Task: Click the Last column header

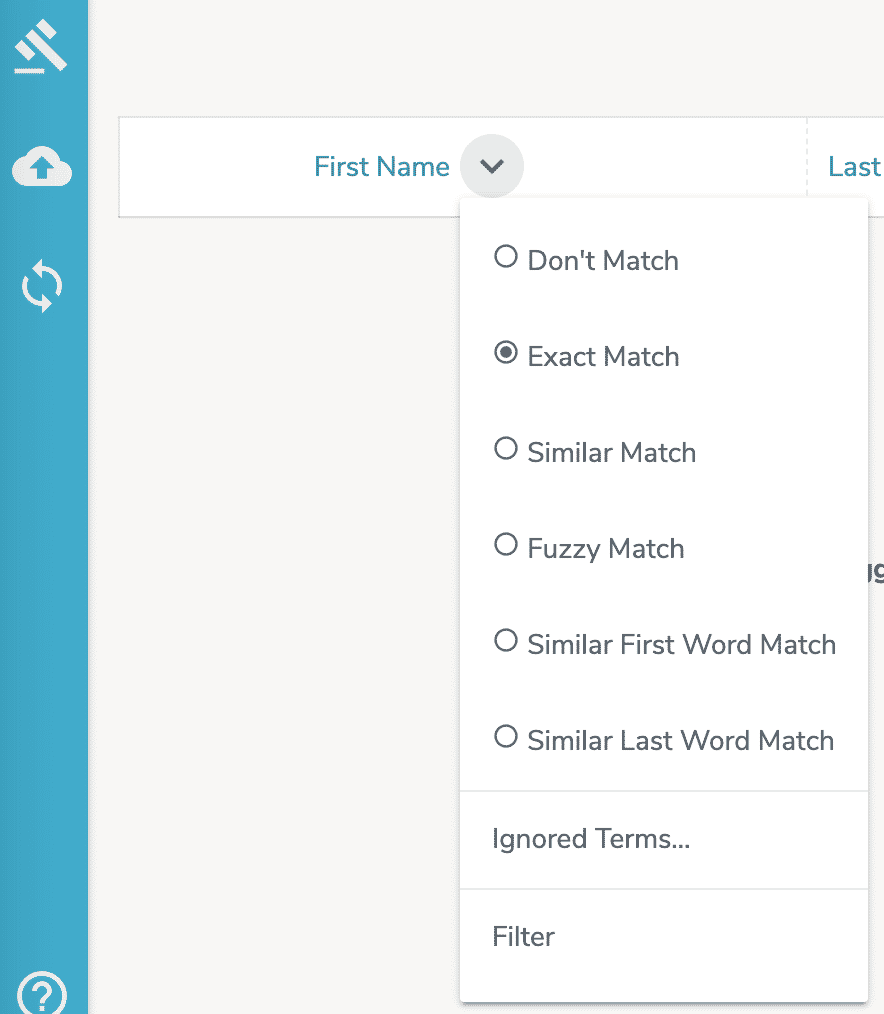Action: click(854, 167)
